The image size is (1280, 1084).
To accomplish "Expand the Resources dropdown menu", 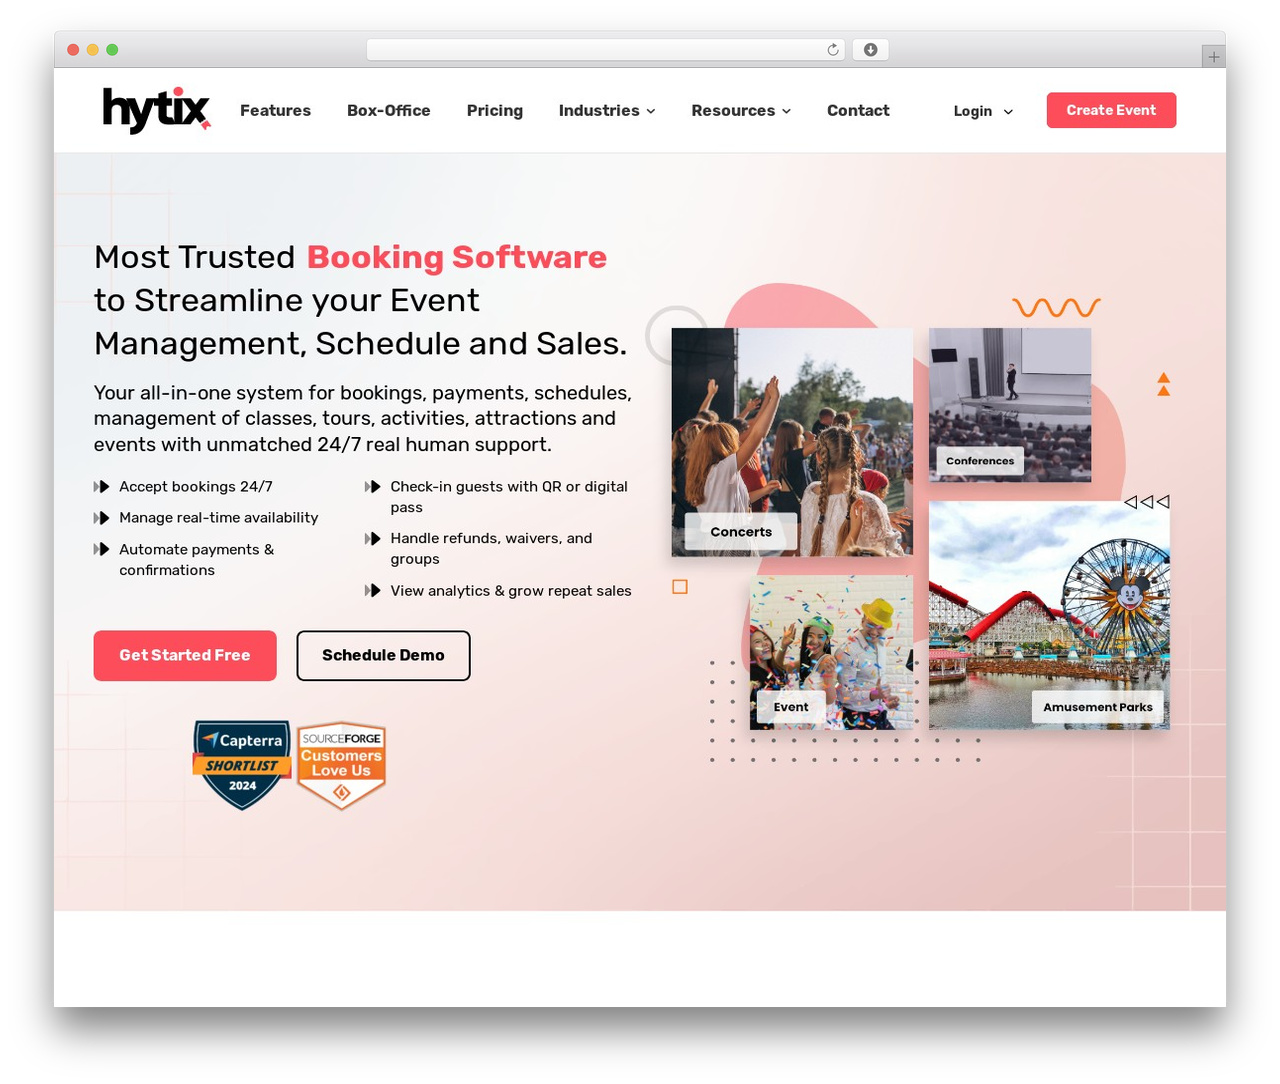I will pyautogui.click(x=741, y=111).
